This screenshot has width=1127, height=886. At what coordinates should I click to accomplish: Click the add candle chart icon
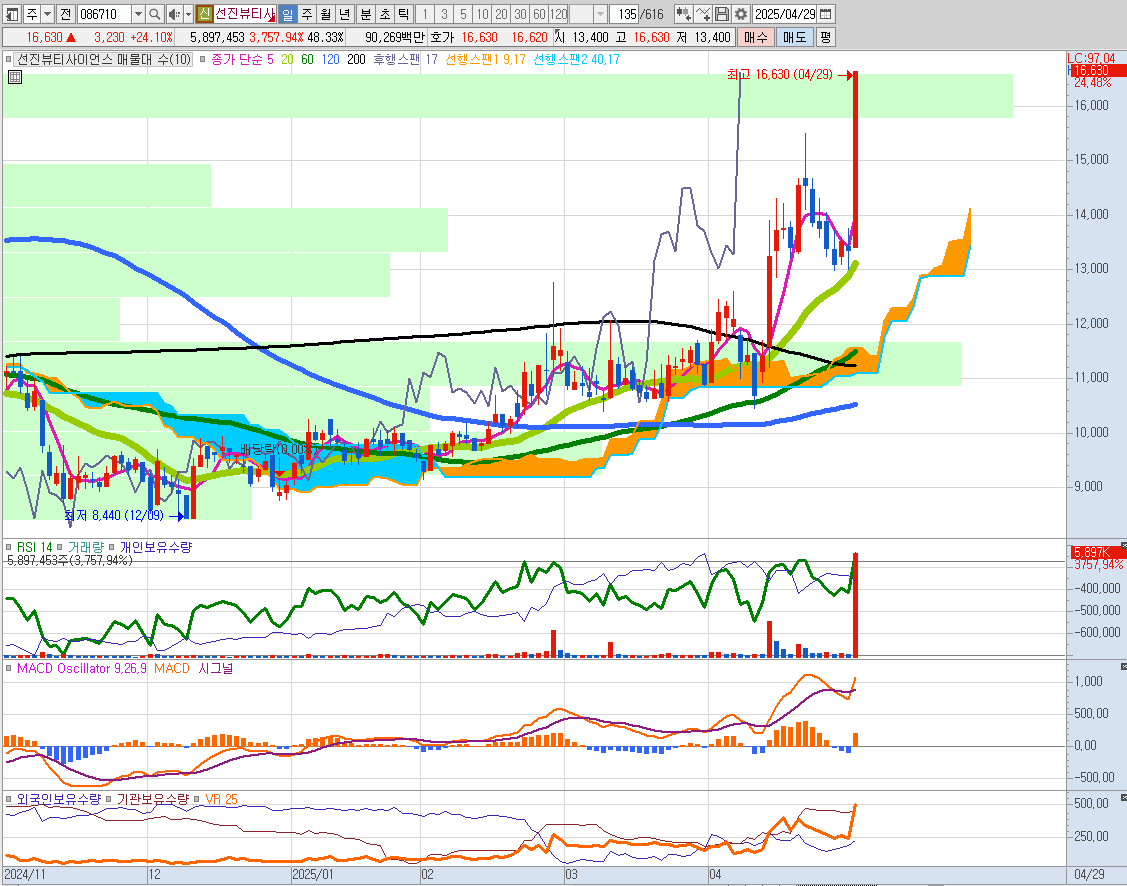click(x=684, y=14)
